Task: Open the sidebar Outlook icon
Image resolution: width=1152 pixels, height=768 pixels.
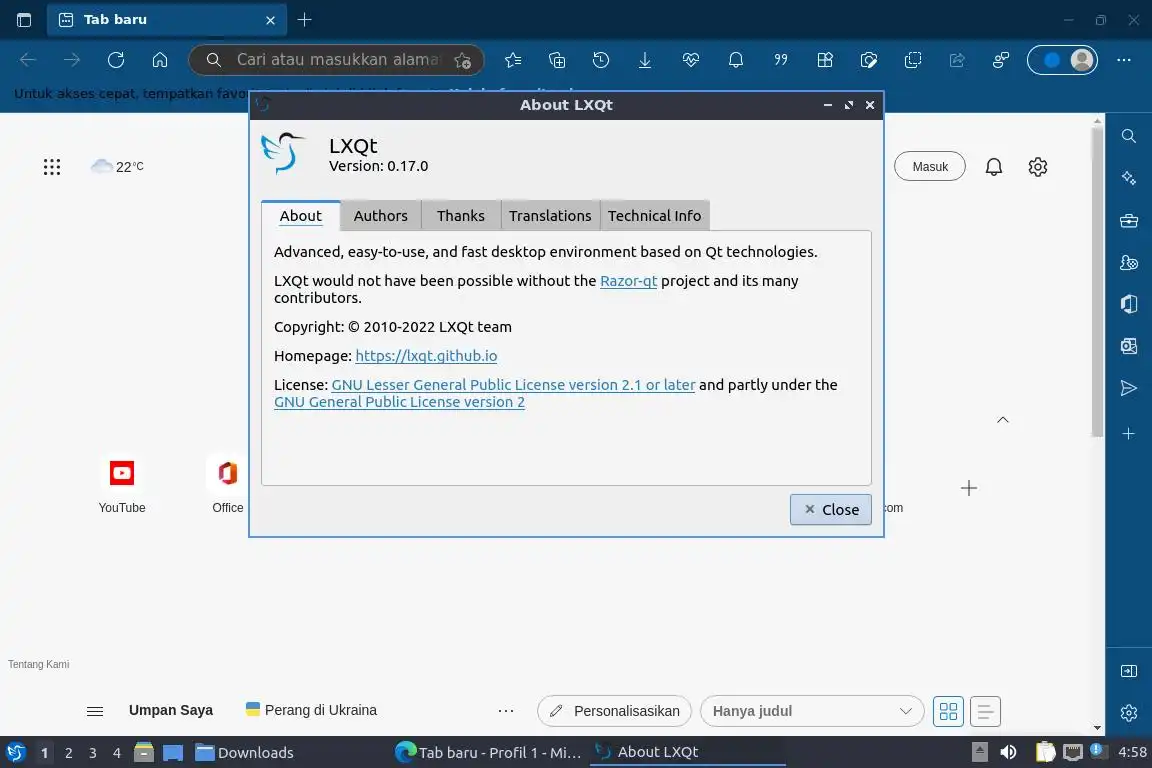Action: [x=1128, y=346]
